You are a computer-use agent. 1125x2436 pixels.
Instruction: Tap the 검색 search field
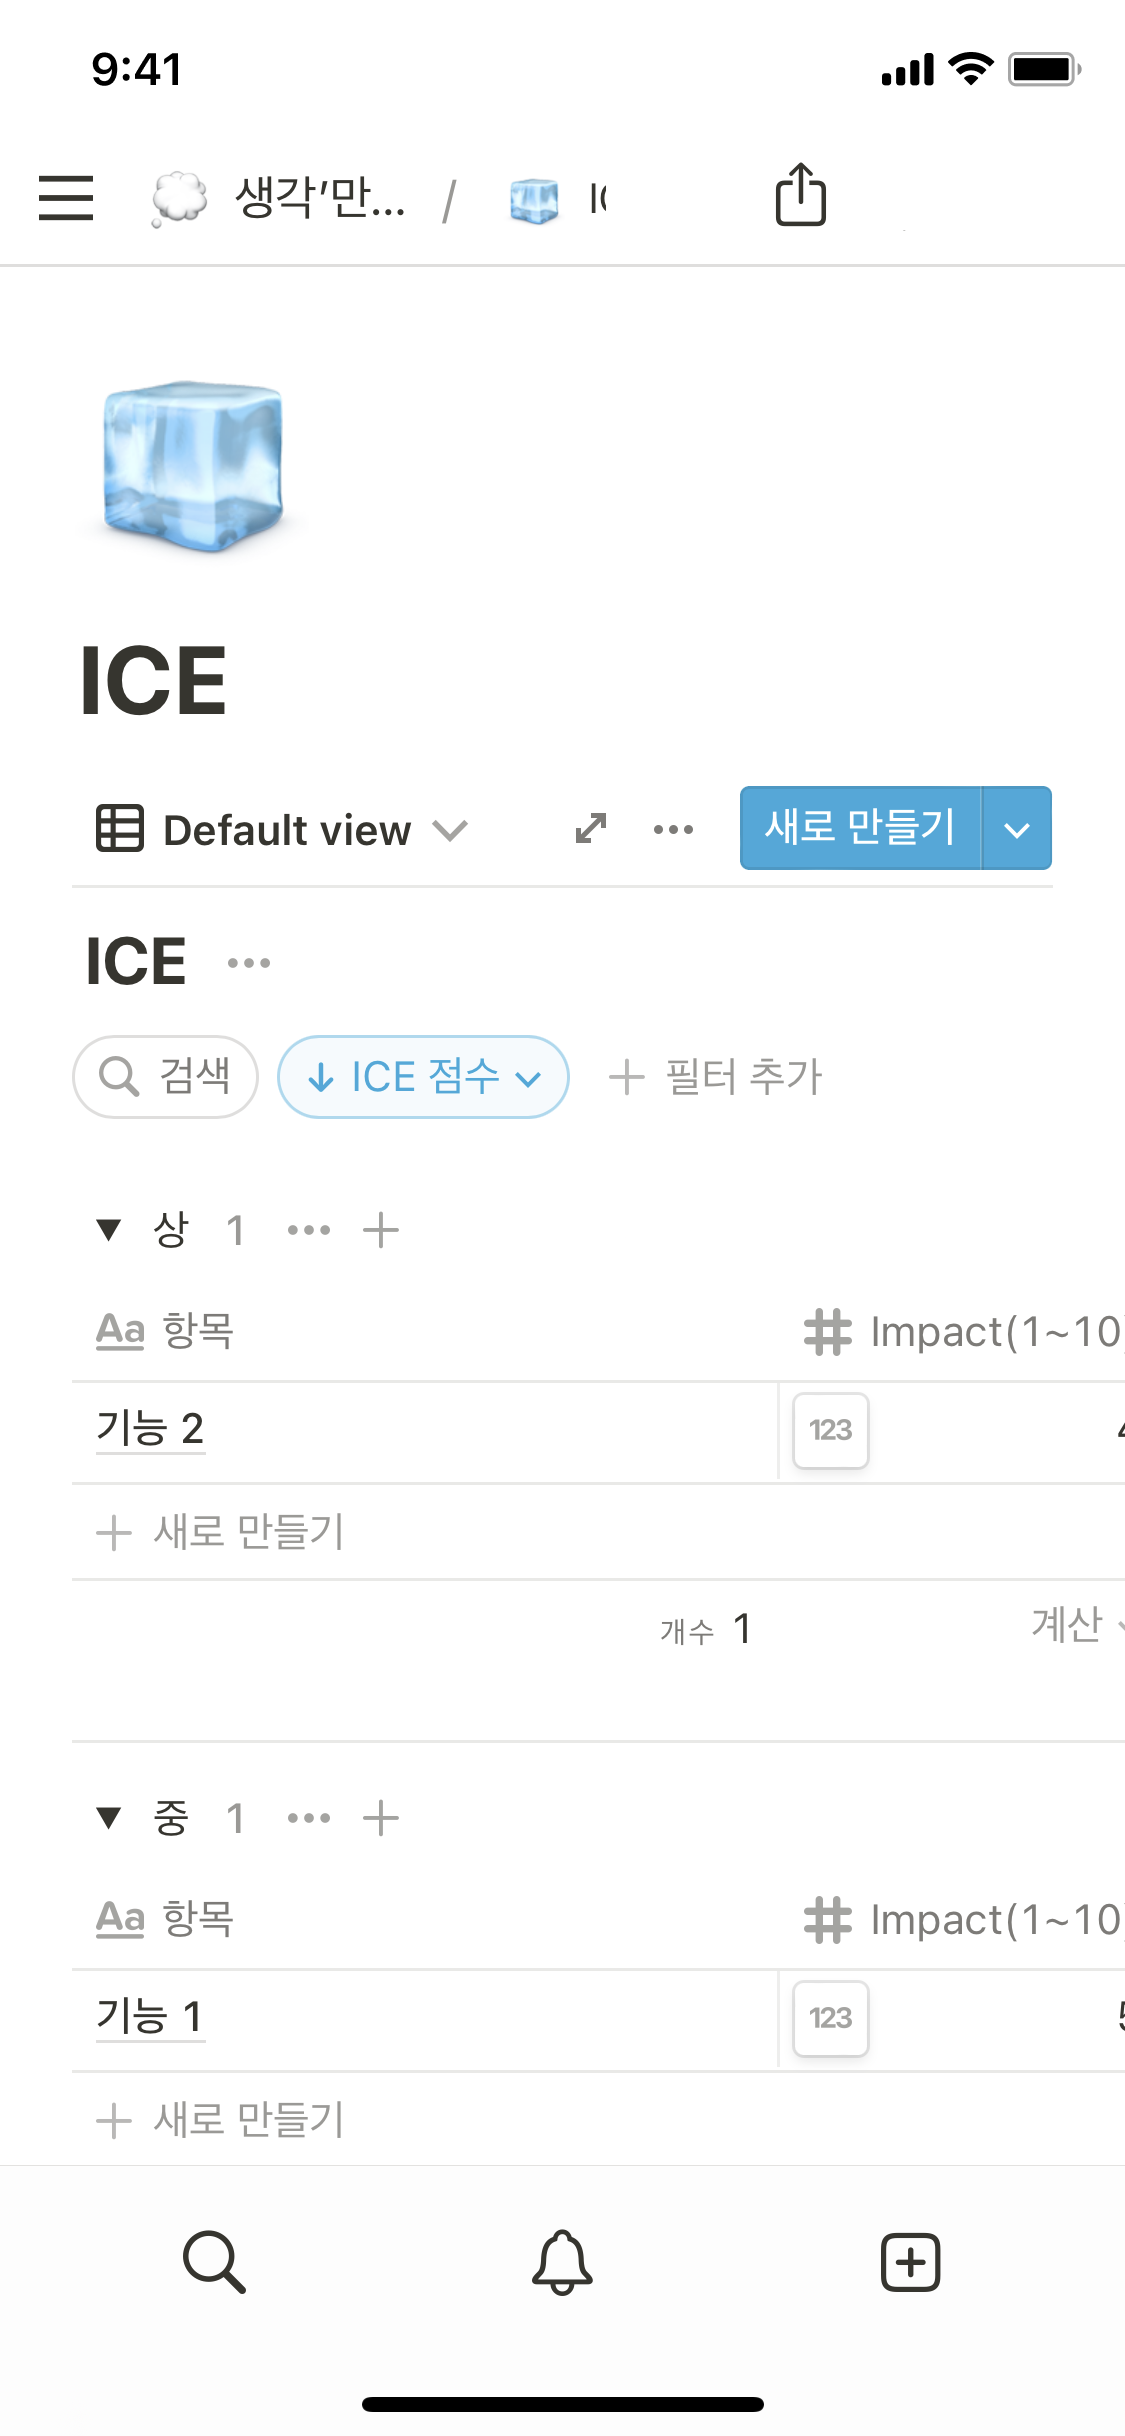(166, 1077)
